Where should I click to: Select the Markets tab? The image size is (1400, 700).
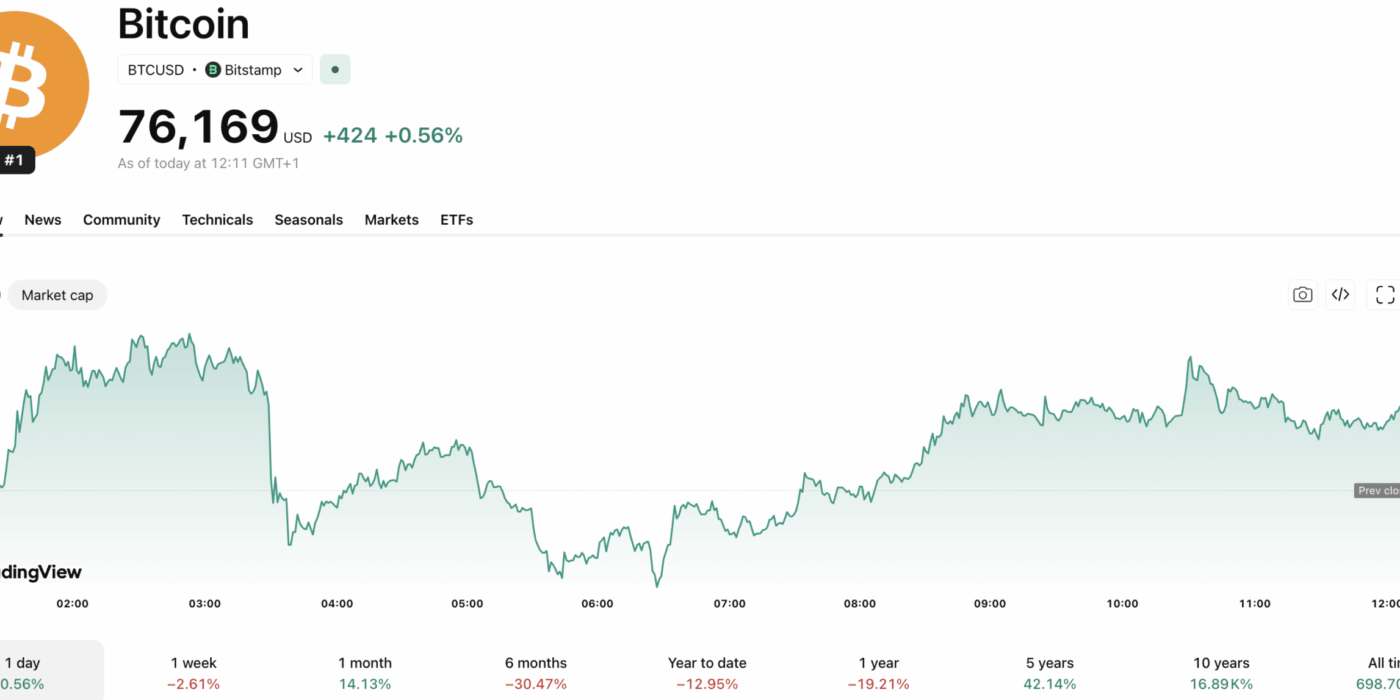(391, 220)
